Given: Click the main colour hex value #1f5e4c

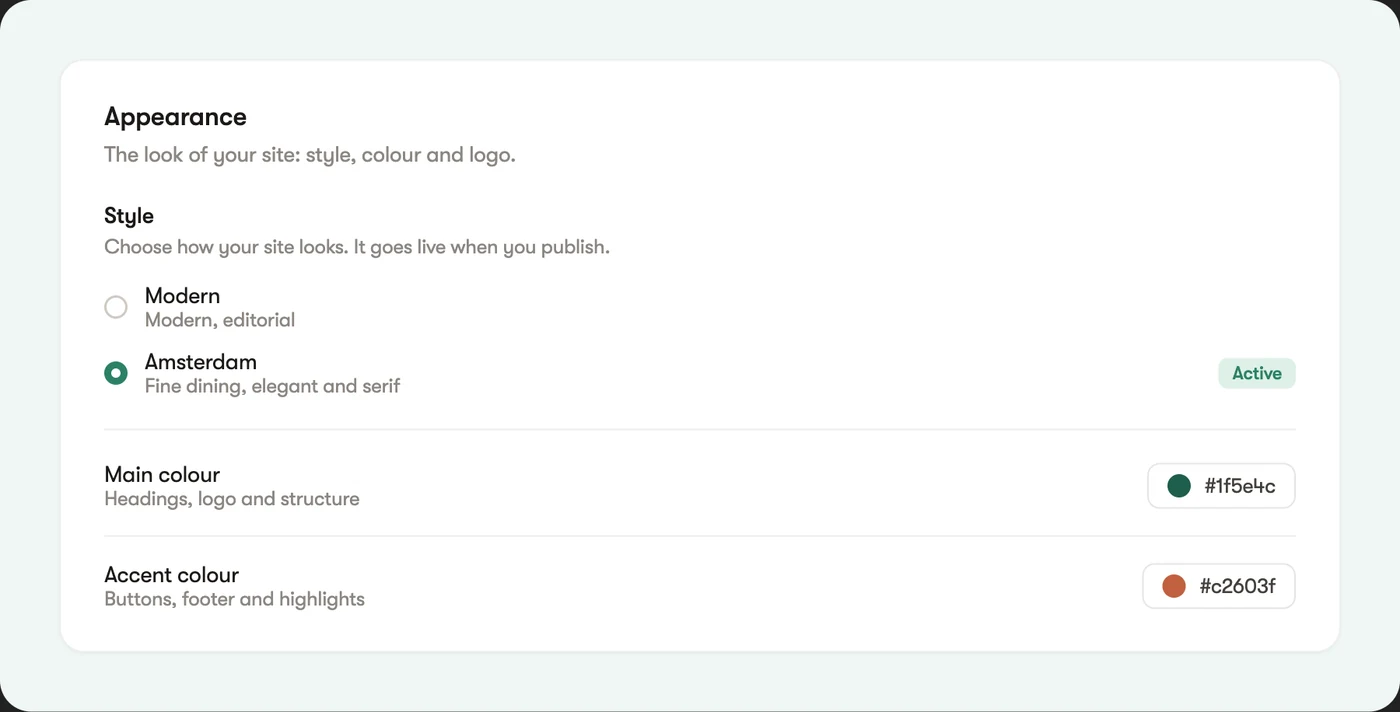Looking at the screenshot, I should coord(1240,487).
